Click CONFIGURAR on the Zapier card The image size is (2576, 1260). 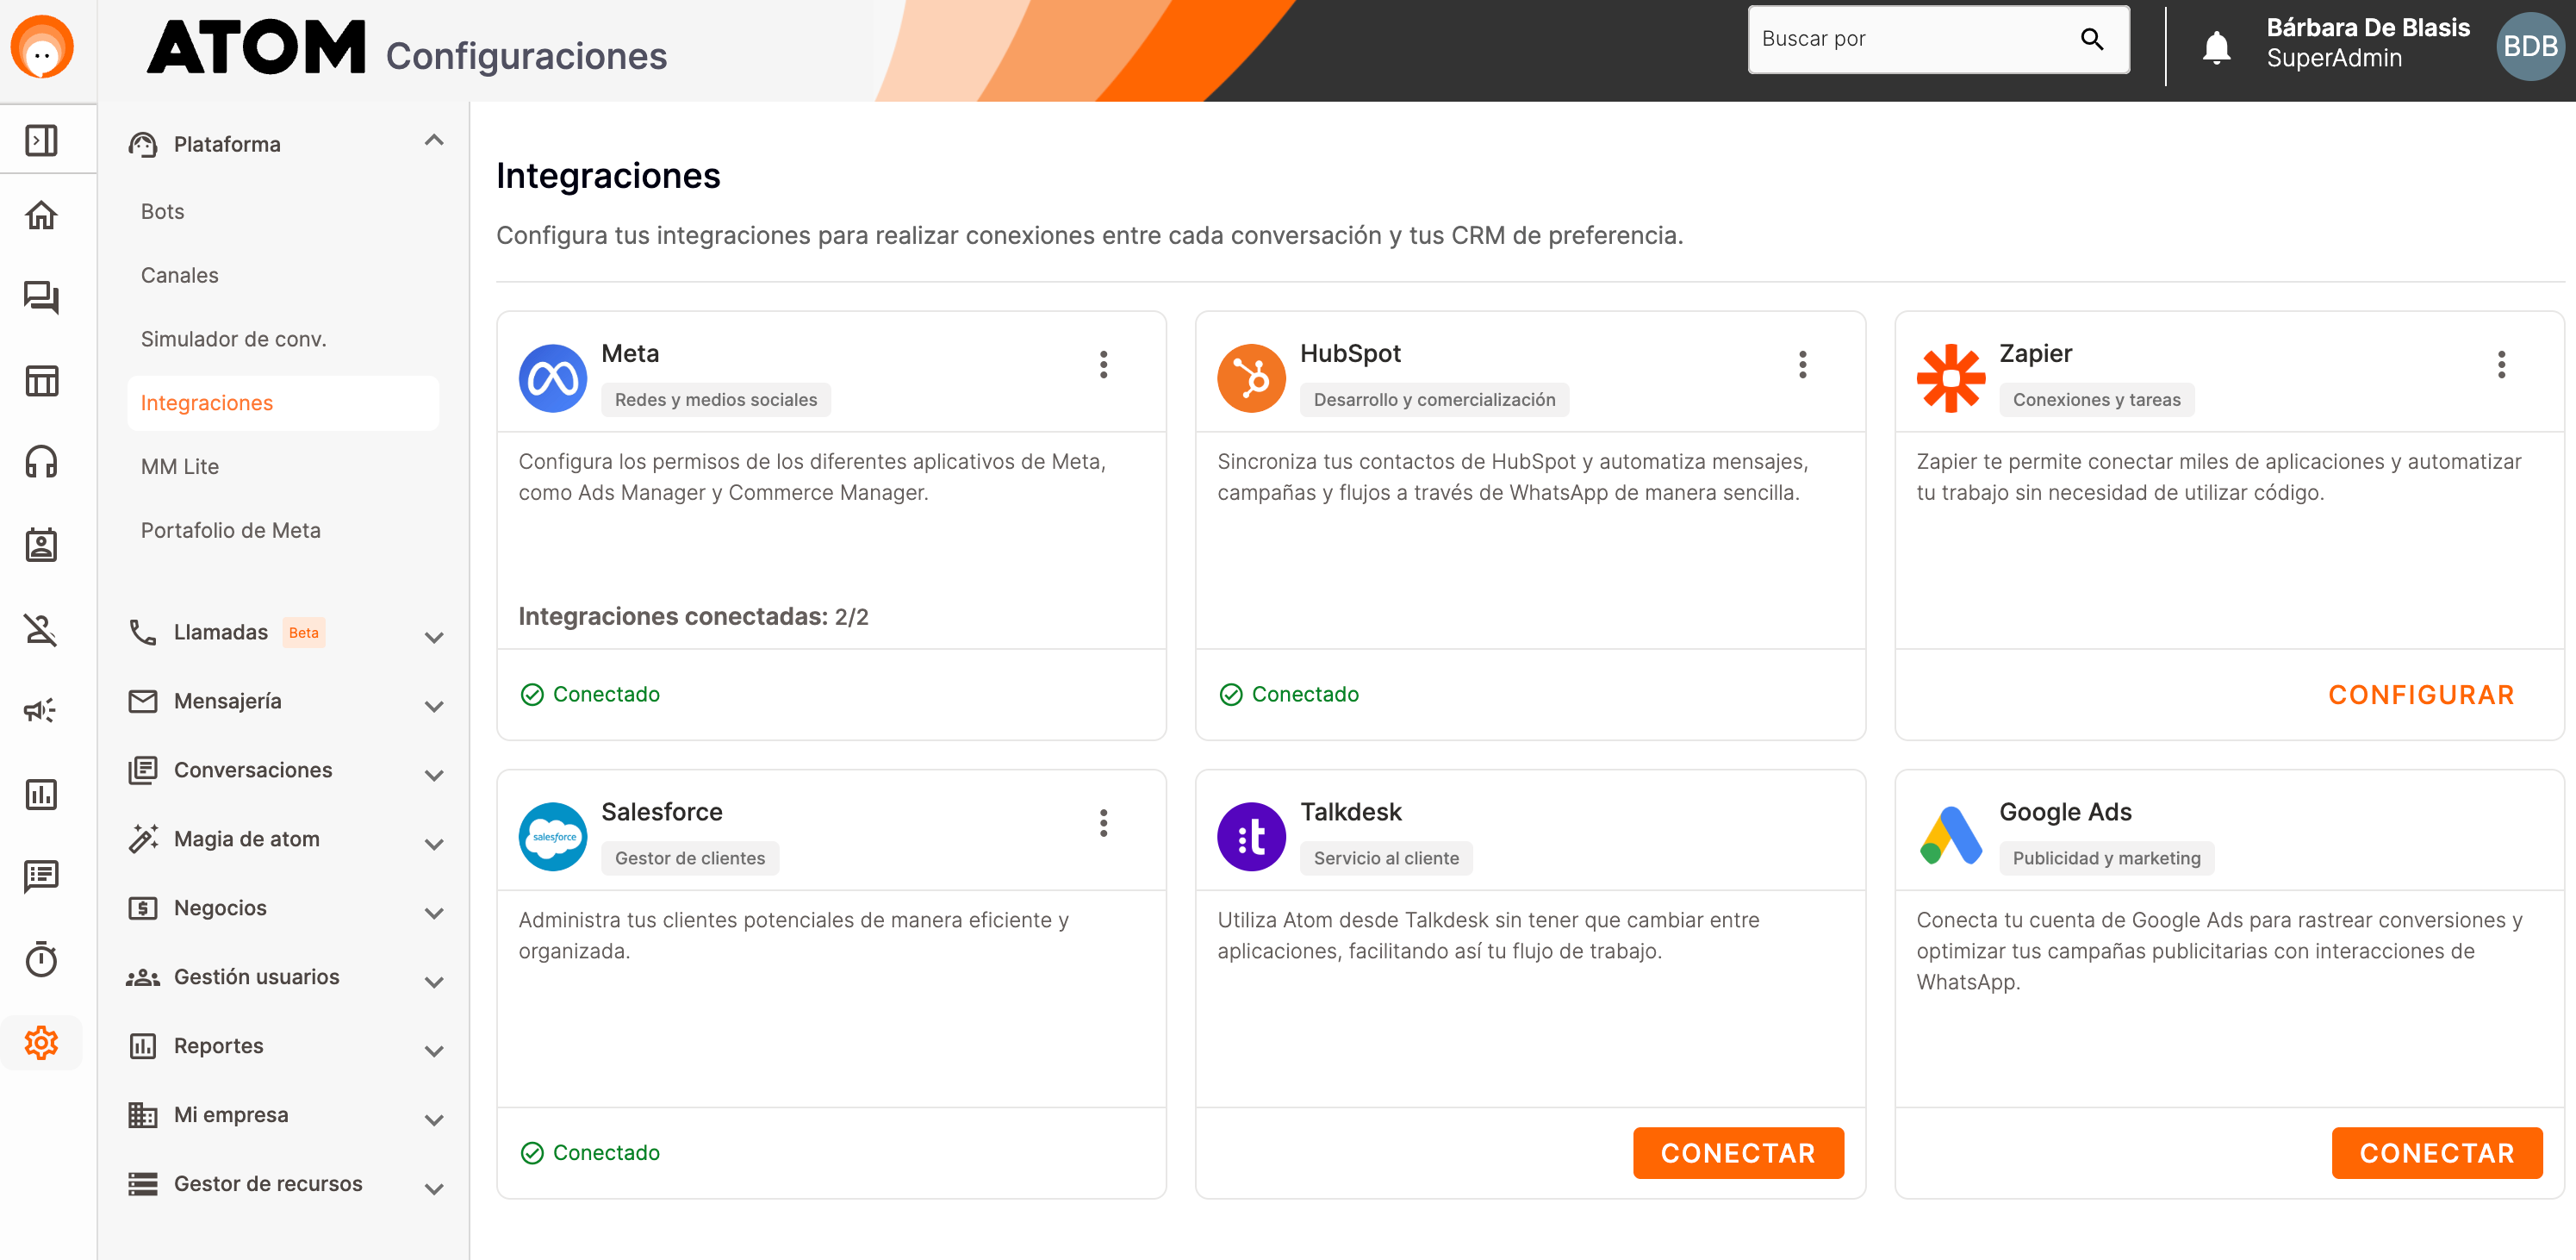2420,695
